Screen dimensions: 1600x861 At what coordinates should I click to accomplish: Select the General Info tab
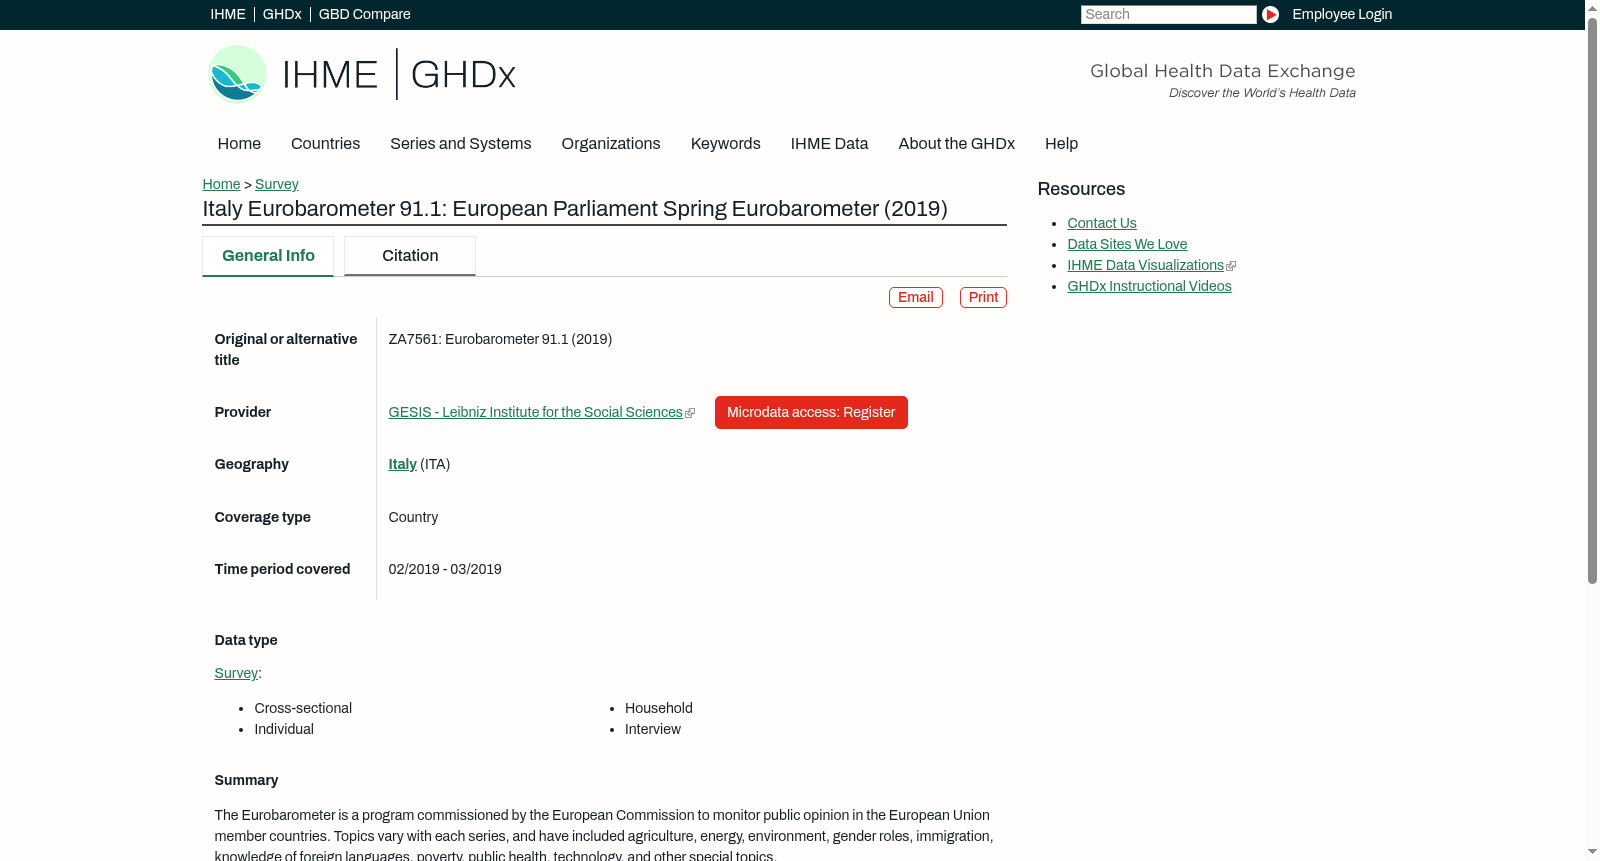[x=268, y=256]
